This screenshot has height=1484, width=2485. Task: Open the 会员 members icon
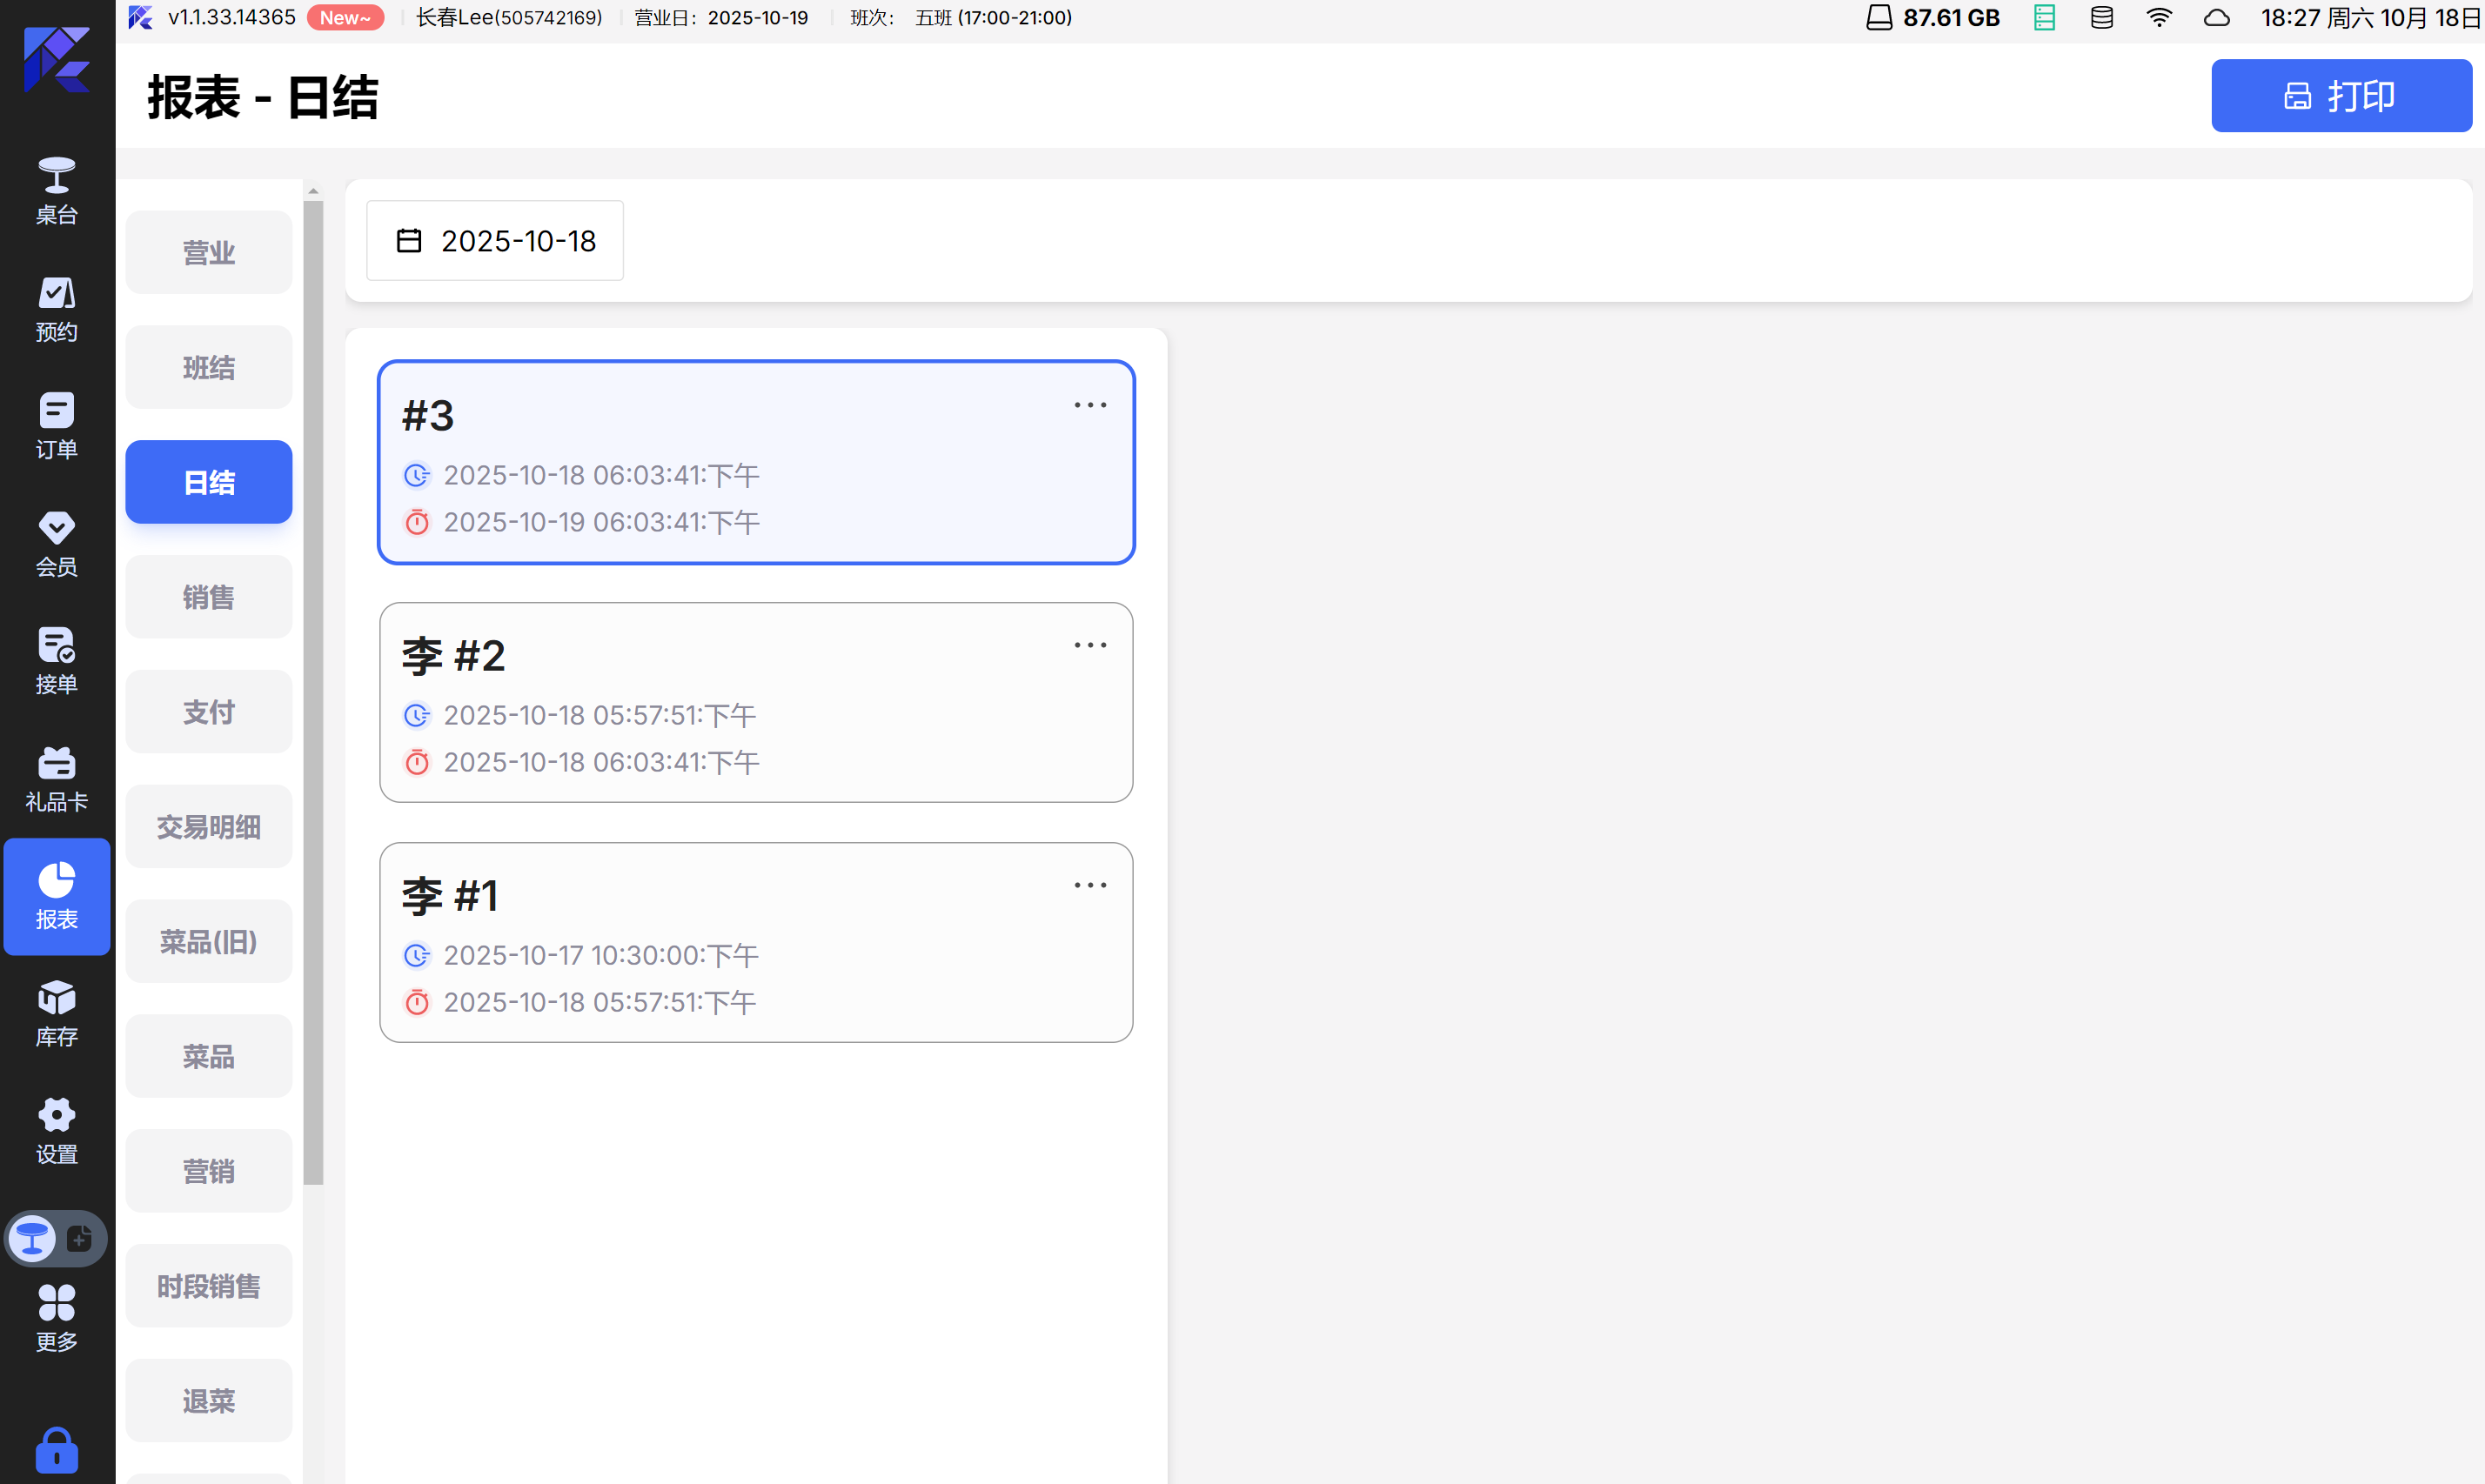click(x=56, y=543)
